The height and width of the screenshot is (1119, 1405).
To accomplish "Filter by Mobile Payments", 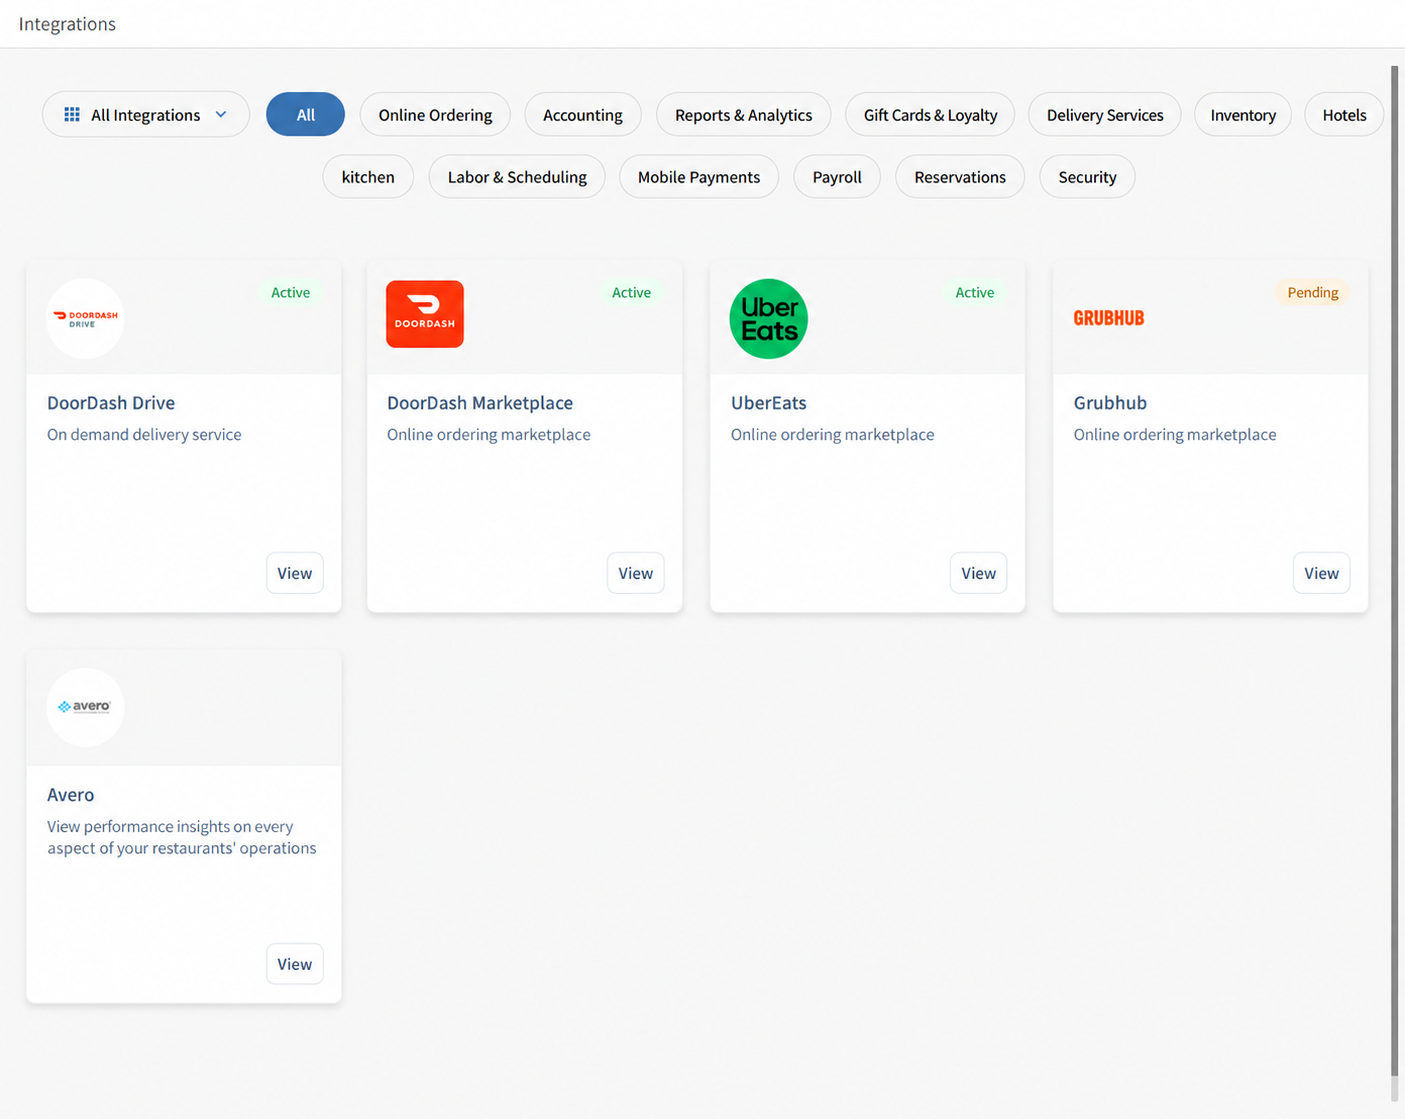I will 699,177.
